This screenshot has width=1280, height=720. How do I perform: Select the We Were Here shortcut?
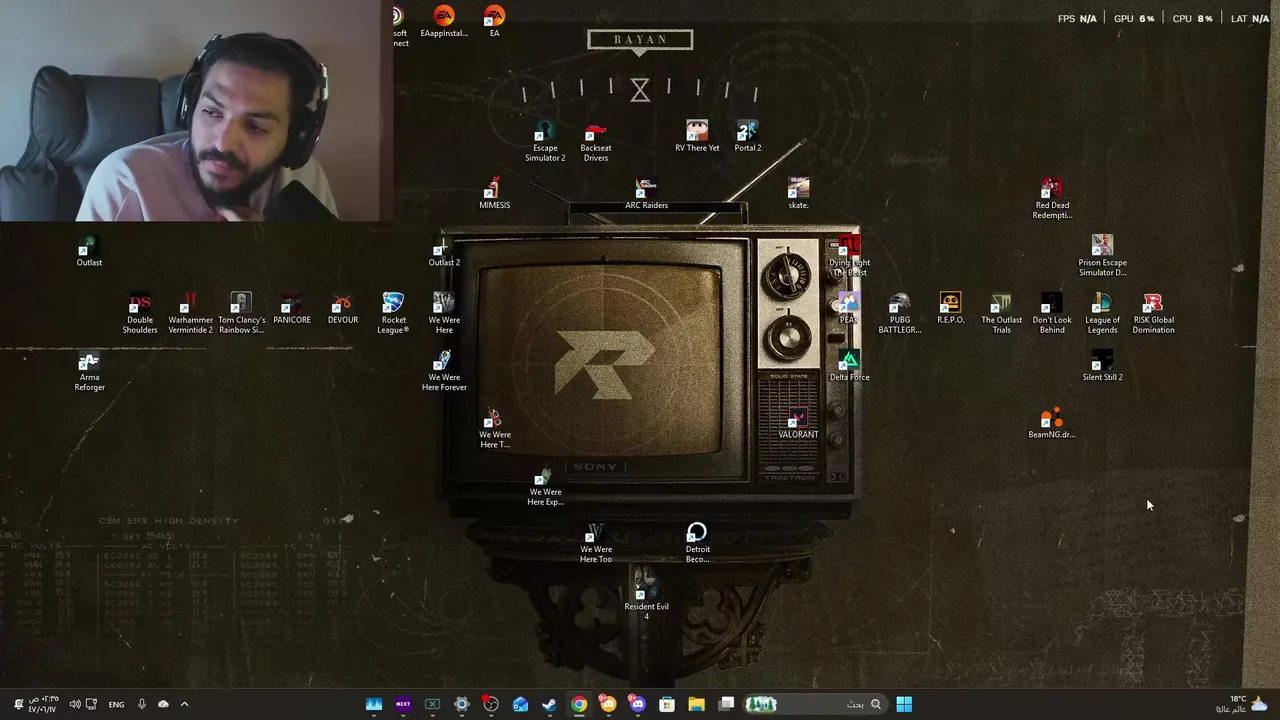tap(444, 314)
